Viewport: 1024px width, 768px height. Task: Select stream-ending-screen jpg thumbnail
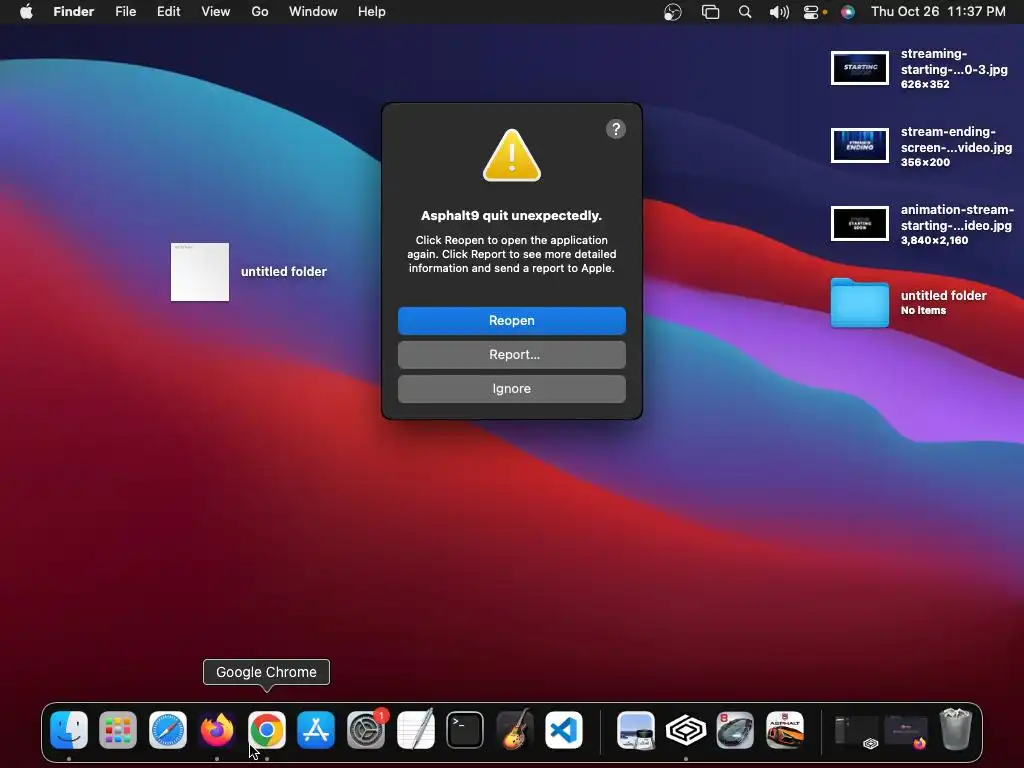[x=859, y=145]
